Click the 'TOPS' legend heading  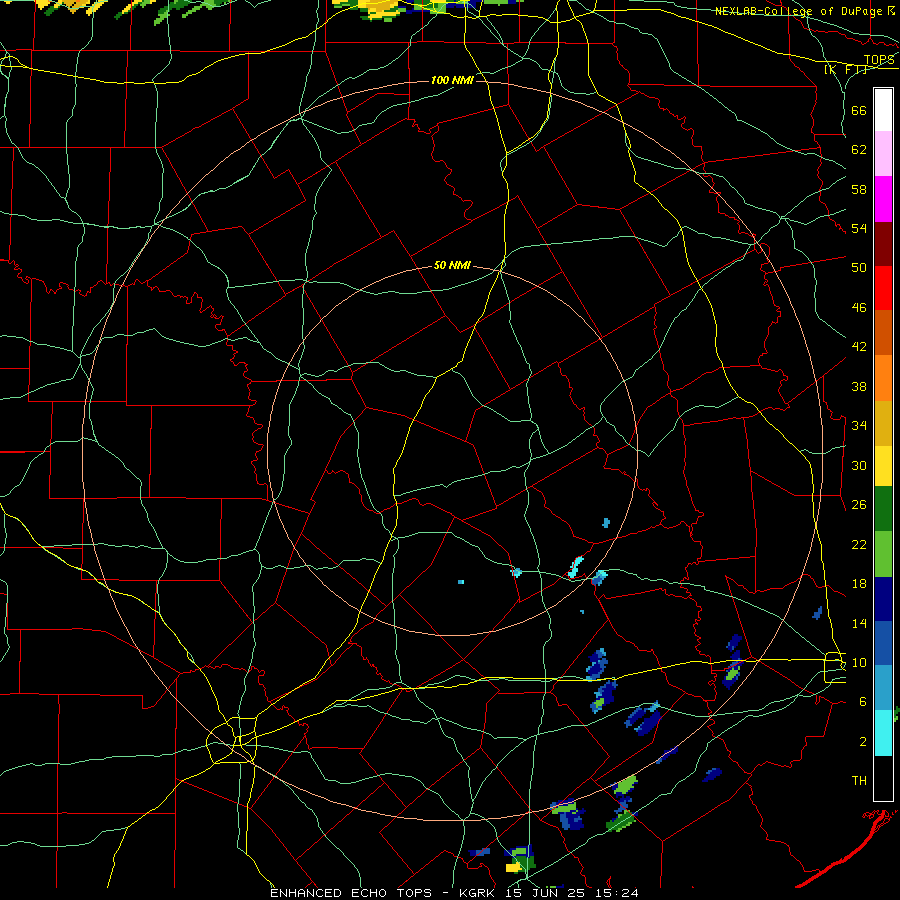click(879, 60)
